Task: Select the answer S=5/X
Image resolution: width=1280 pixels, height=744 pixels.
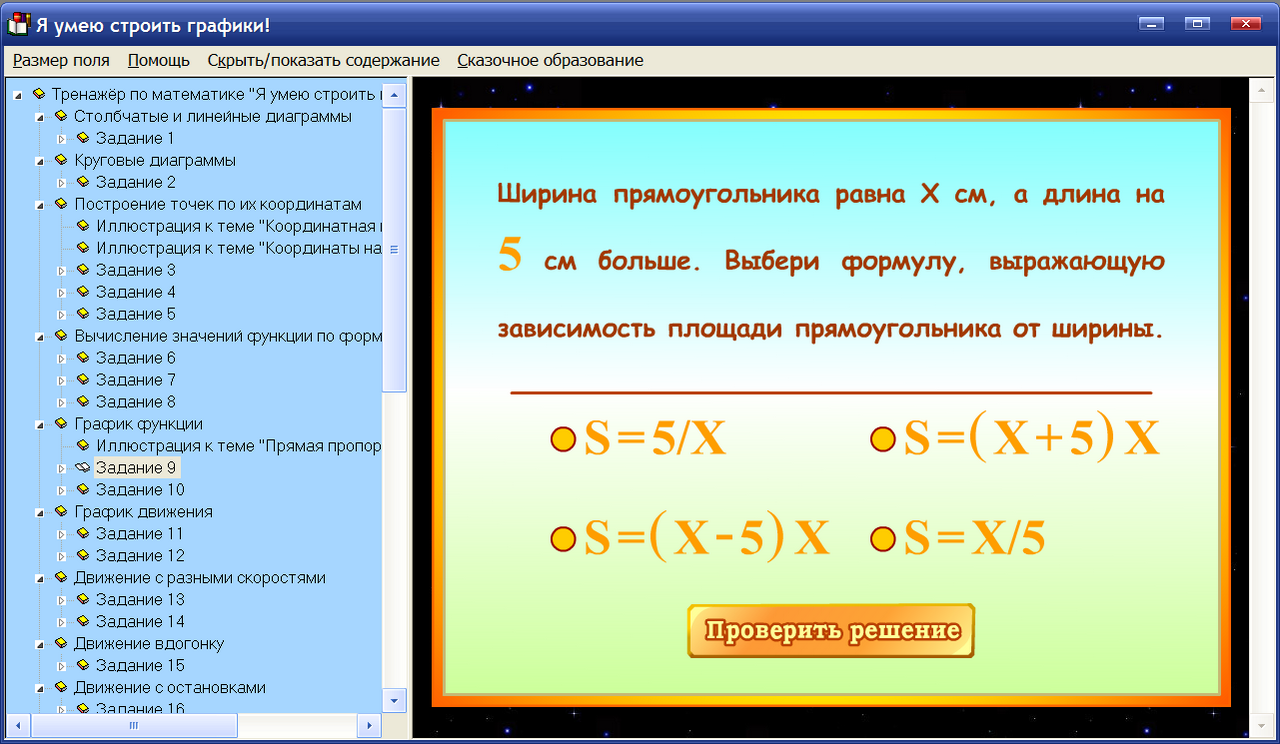Action: coord(565,437)
